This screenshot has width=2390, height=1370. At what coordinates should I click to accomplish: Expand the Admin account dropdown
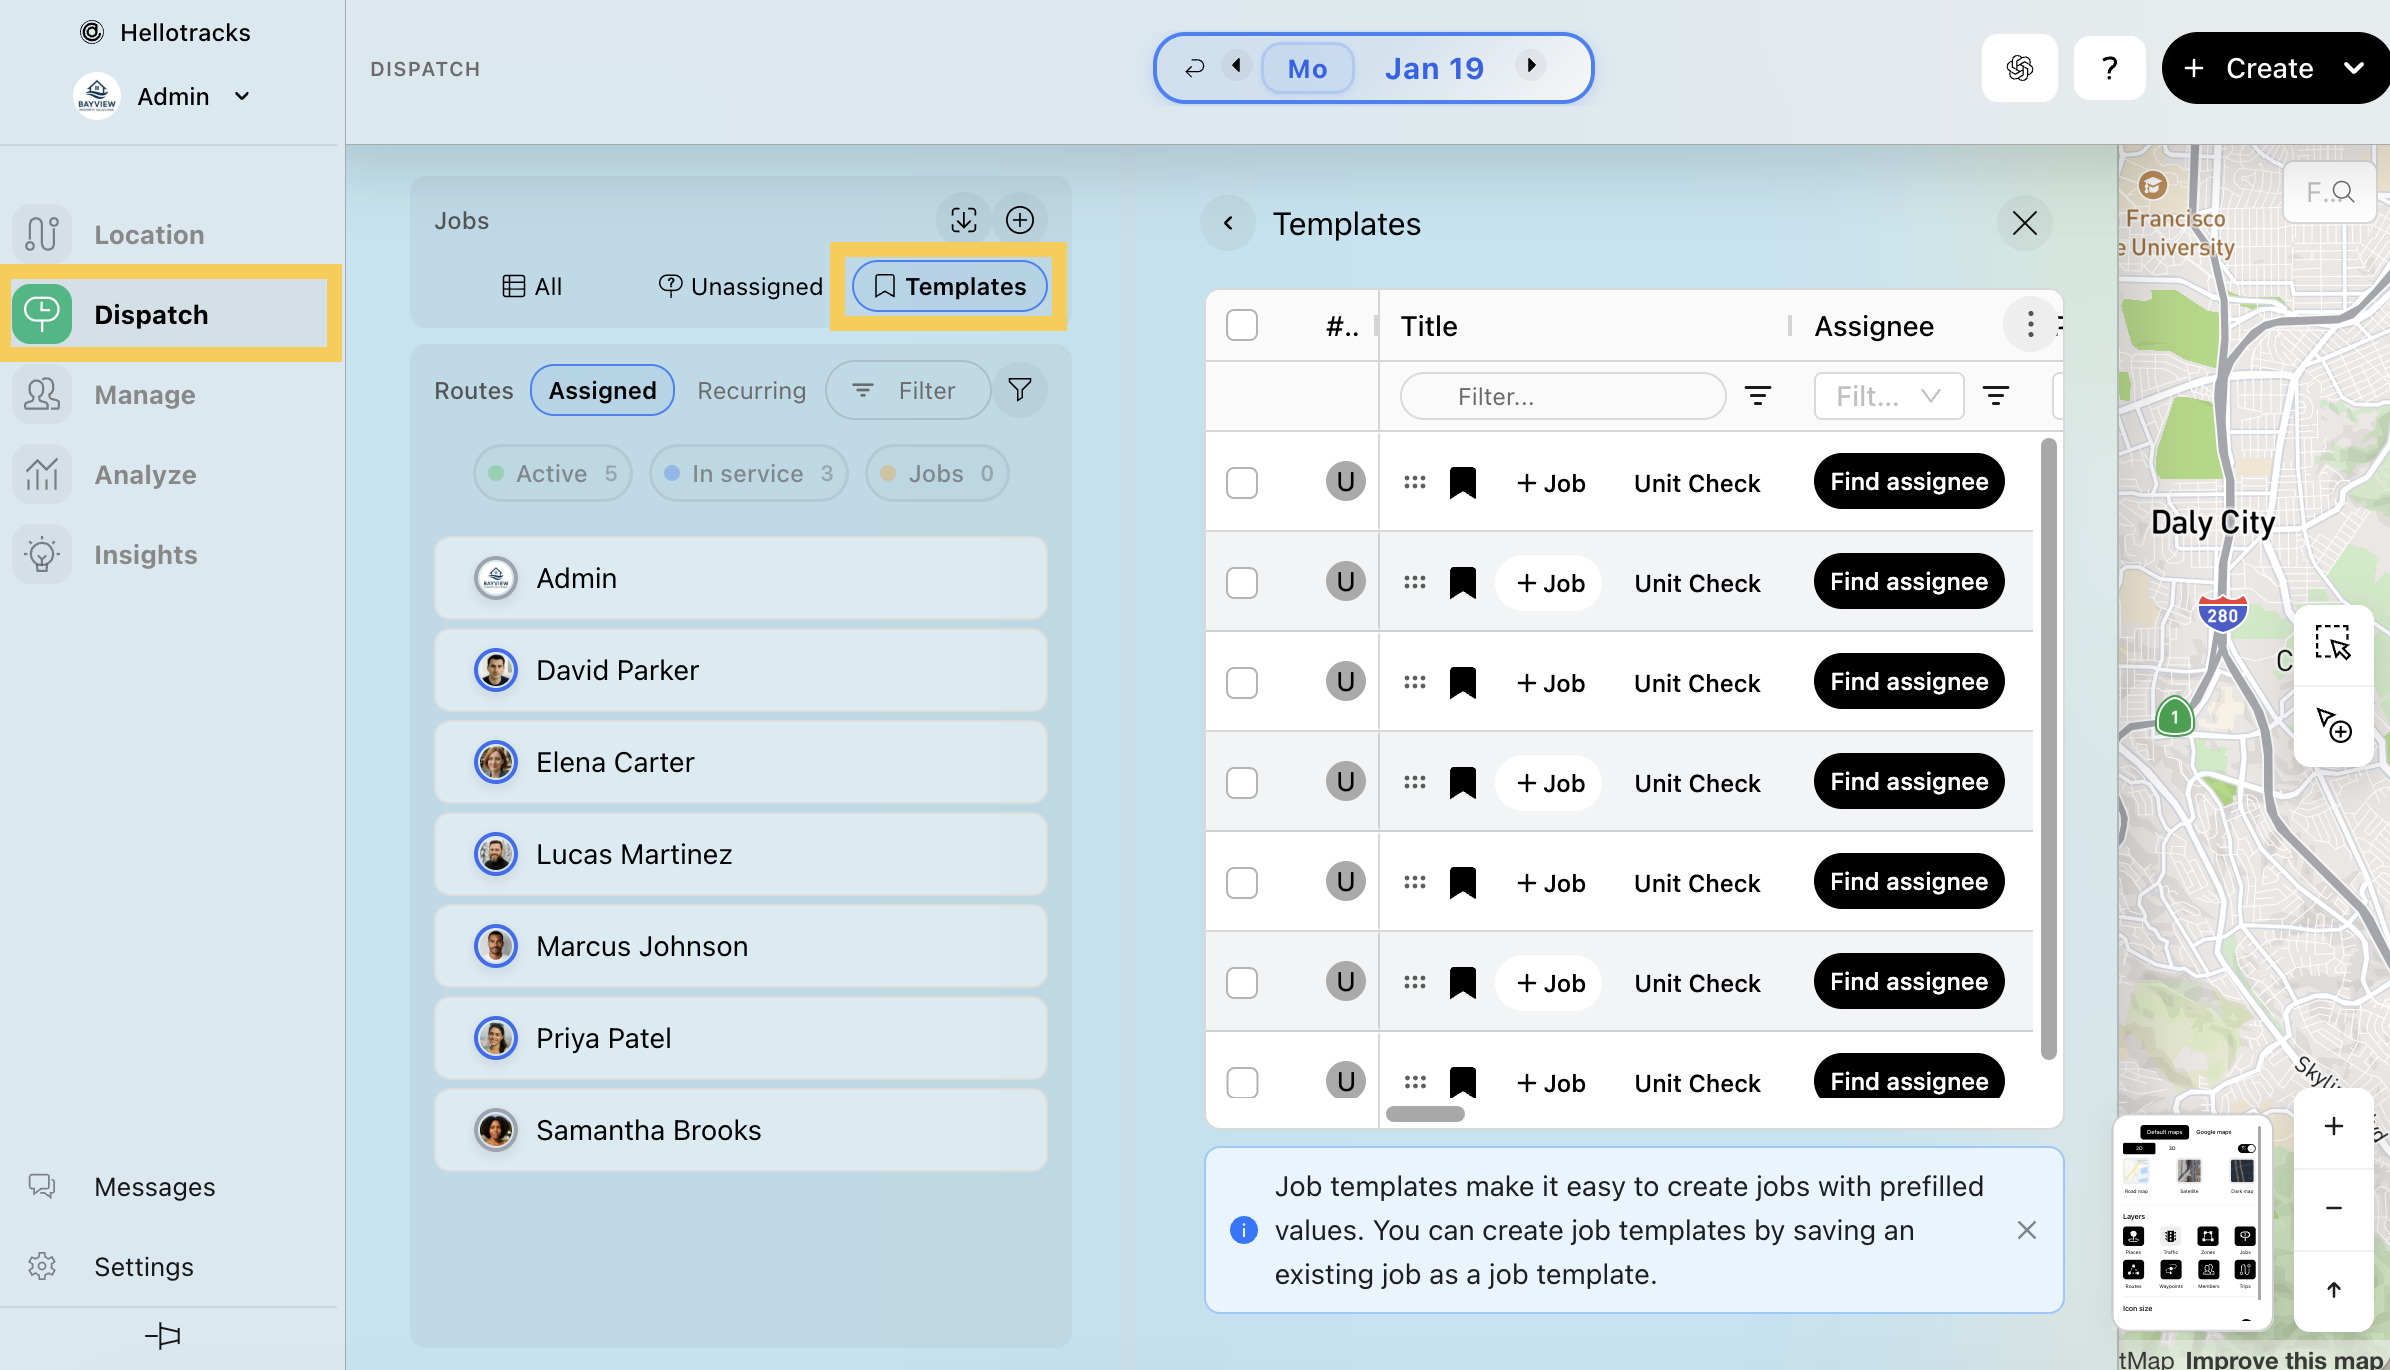pos(241,97)
